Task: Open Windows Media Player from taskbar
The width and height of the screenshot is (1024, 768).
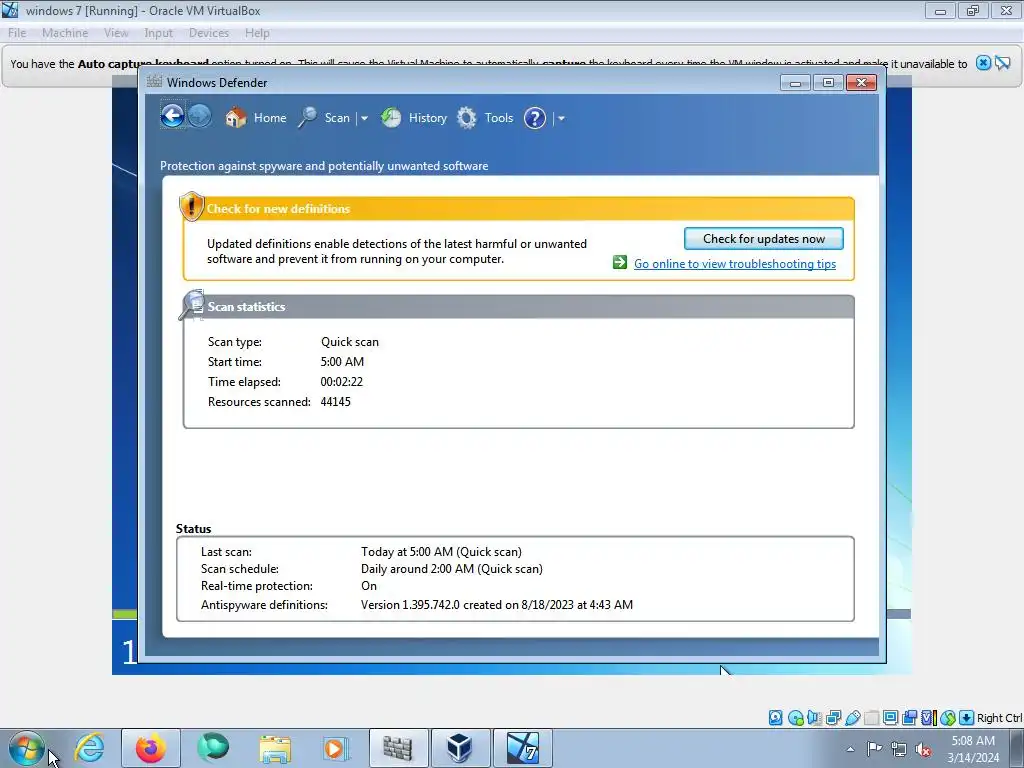Action: tap(336, 748)
